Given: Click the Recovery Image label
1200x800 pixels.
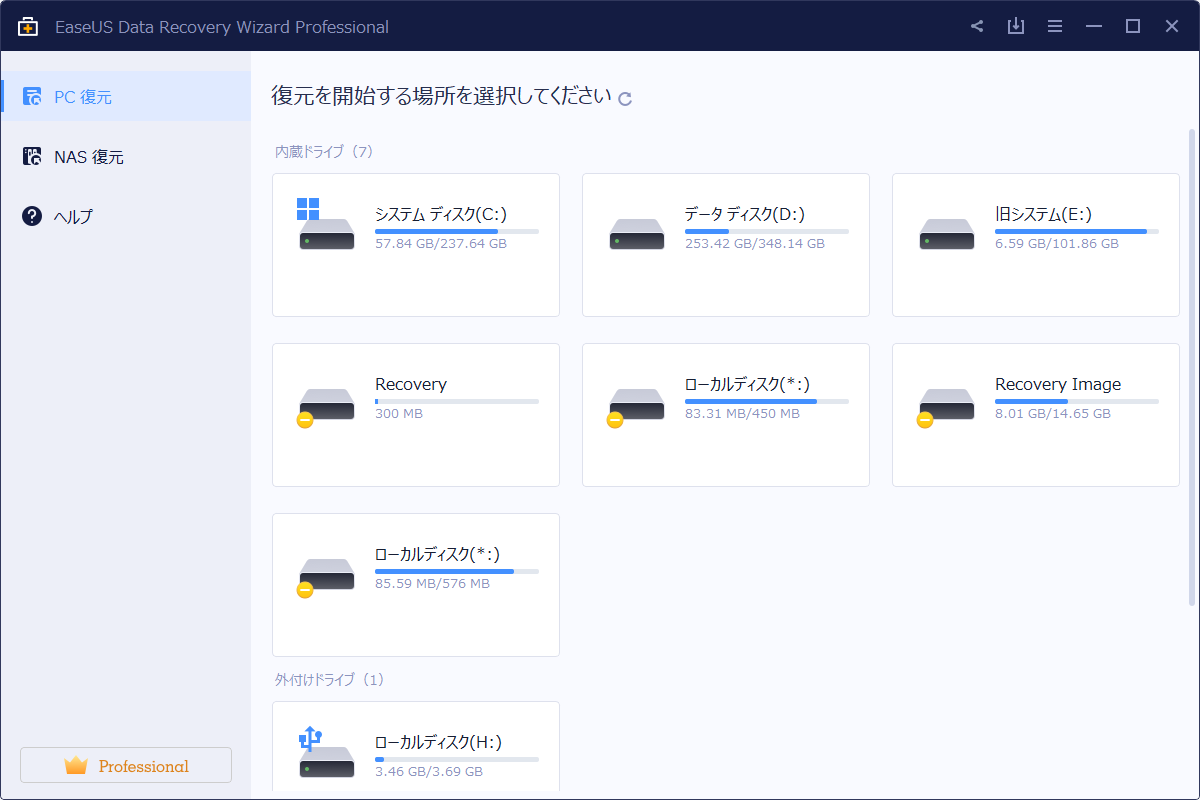Looking at the screenshot, I should click(1058, 384).
